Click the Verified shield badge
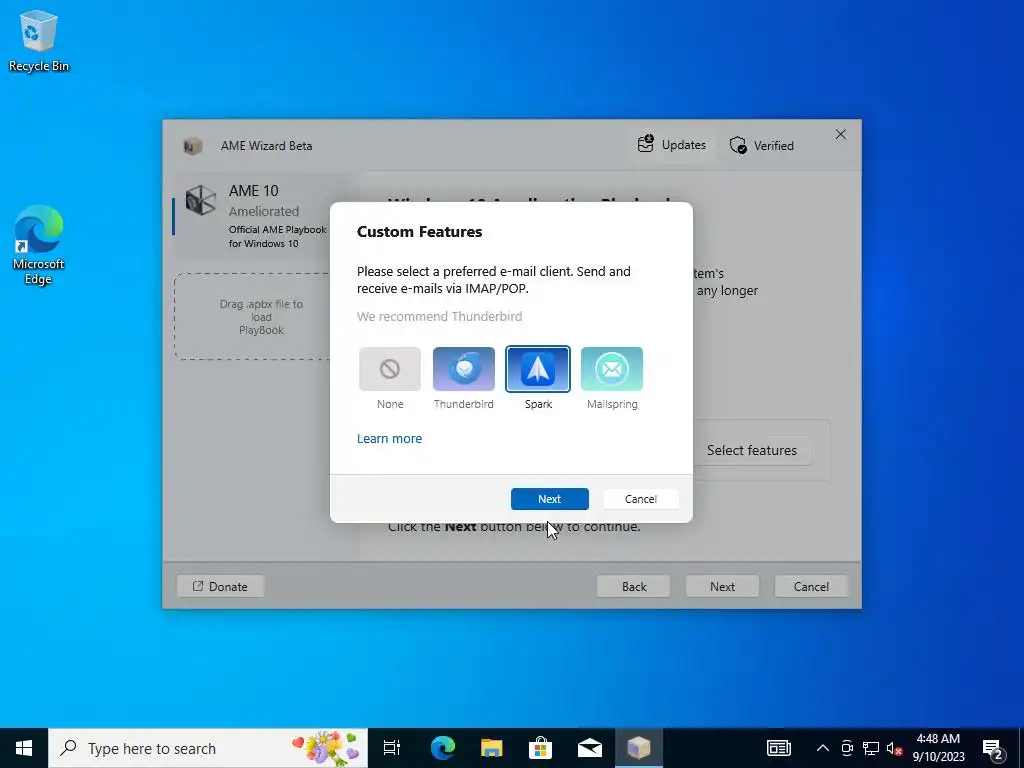Image resolution: width=1024 pixels, height=768 pixels. pyautogui.click(x=761, y=146)
